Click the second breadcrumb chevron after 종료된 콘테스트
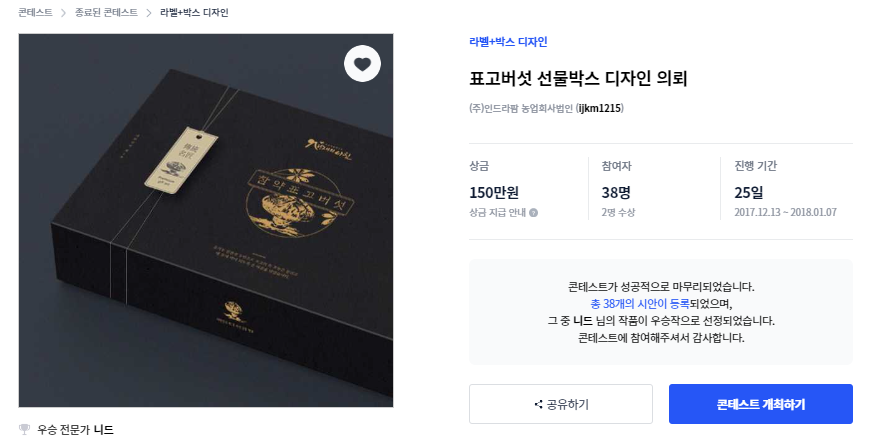Screen dimensions: 880x448 [x=149, y=13]
